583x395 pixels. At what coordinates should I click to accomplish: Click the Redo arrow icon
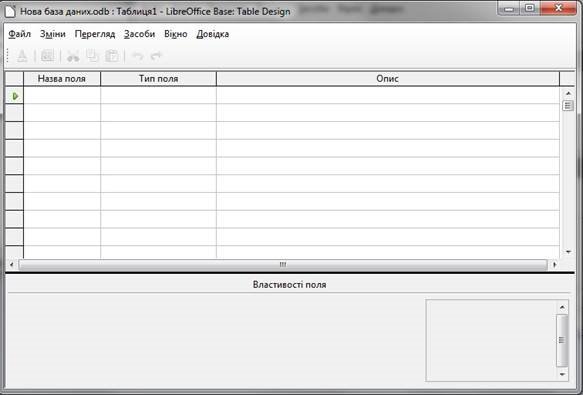(x=156, y=56)
